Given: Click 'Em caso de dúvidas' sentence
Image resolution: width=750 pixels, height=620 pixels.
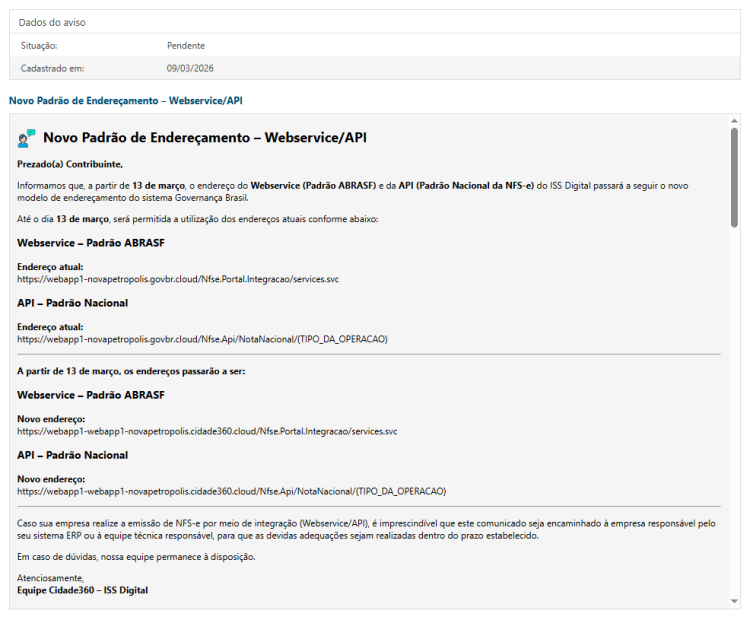Looking at the screenshot, I should [136, 557].
